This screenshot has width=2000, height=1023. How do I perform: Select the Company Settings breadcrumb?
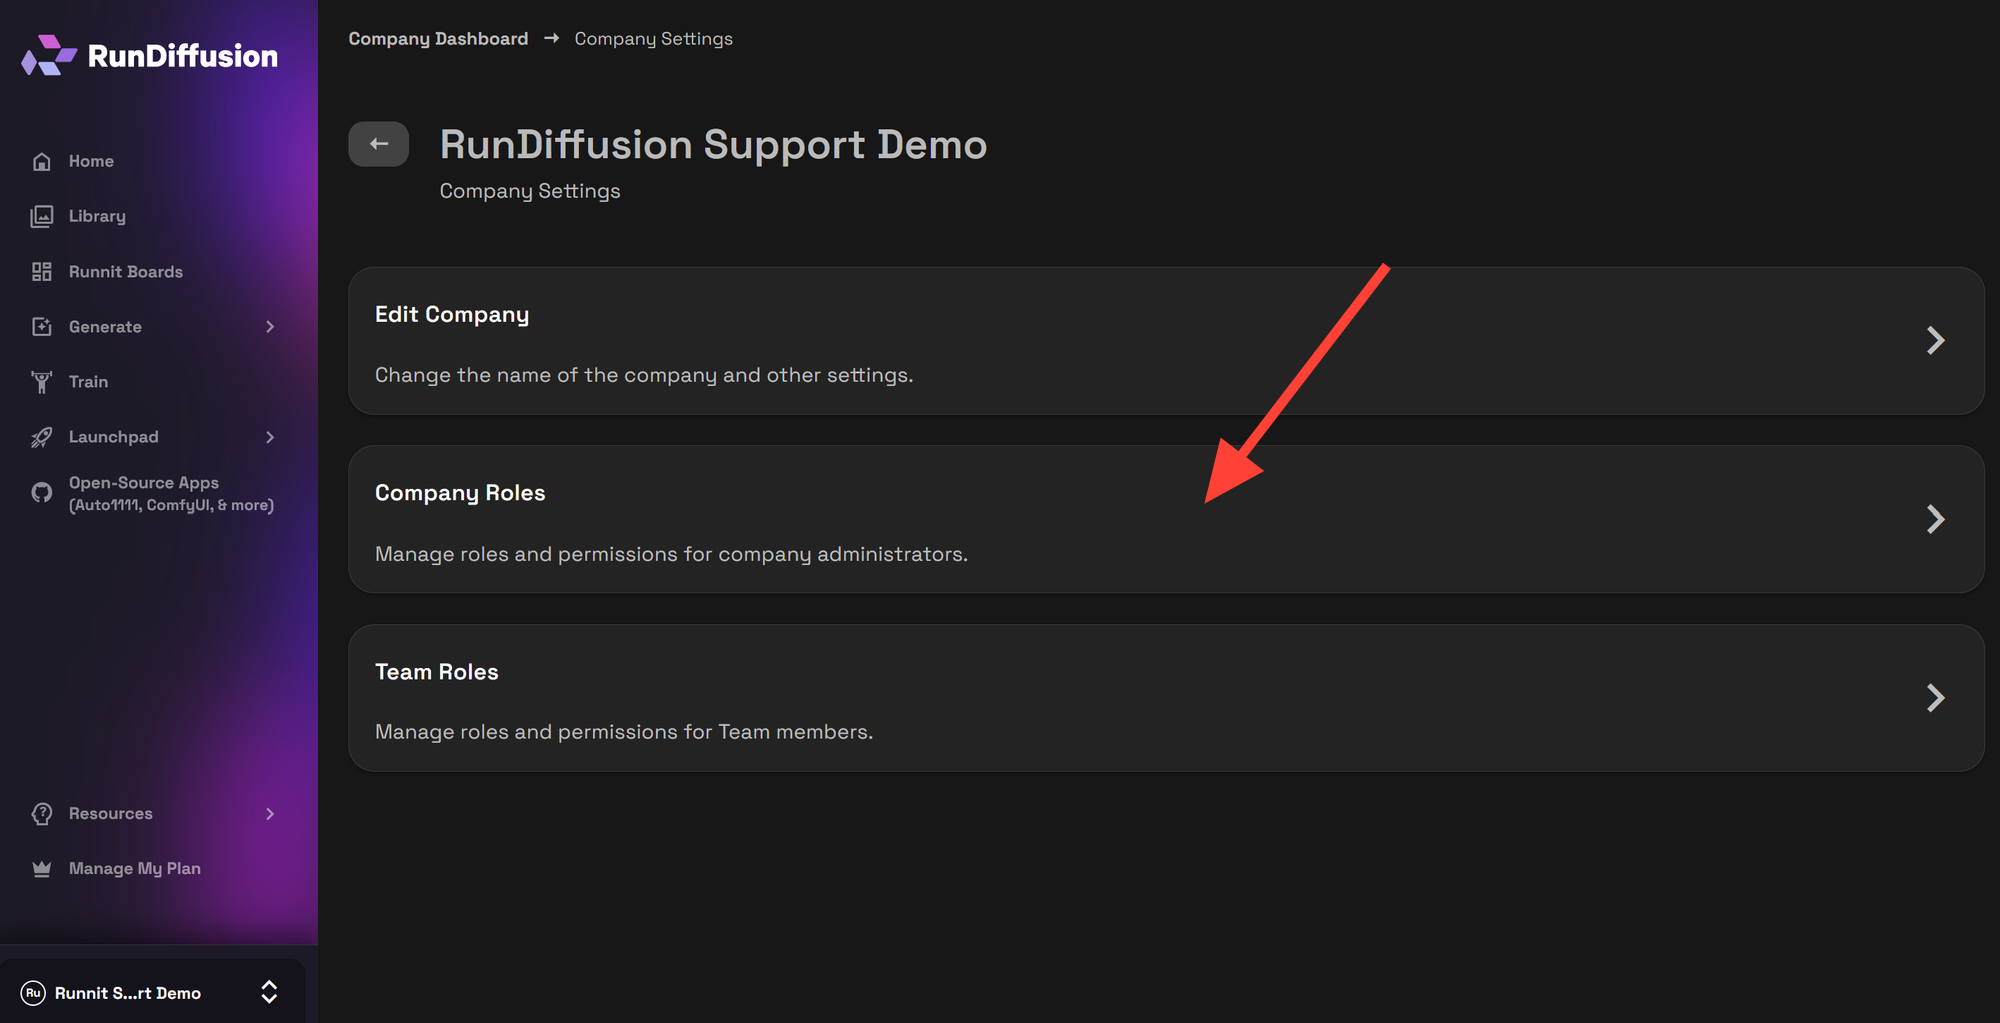[x=653, y=38]
